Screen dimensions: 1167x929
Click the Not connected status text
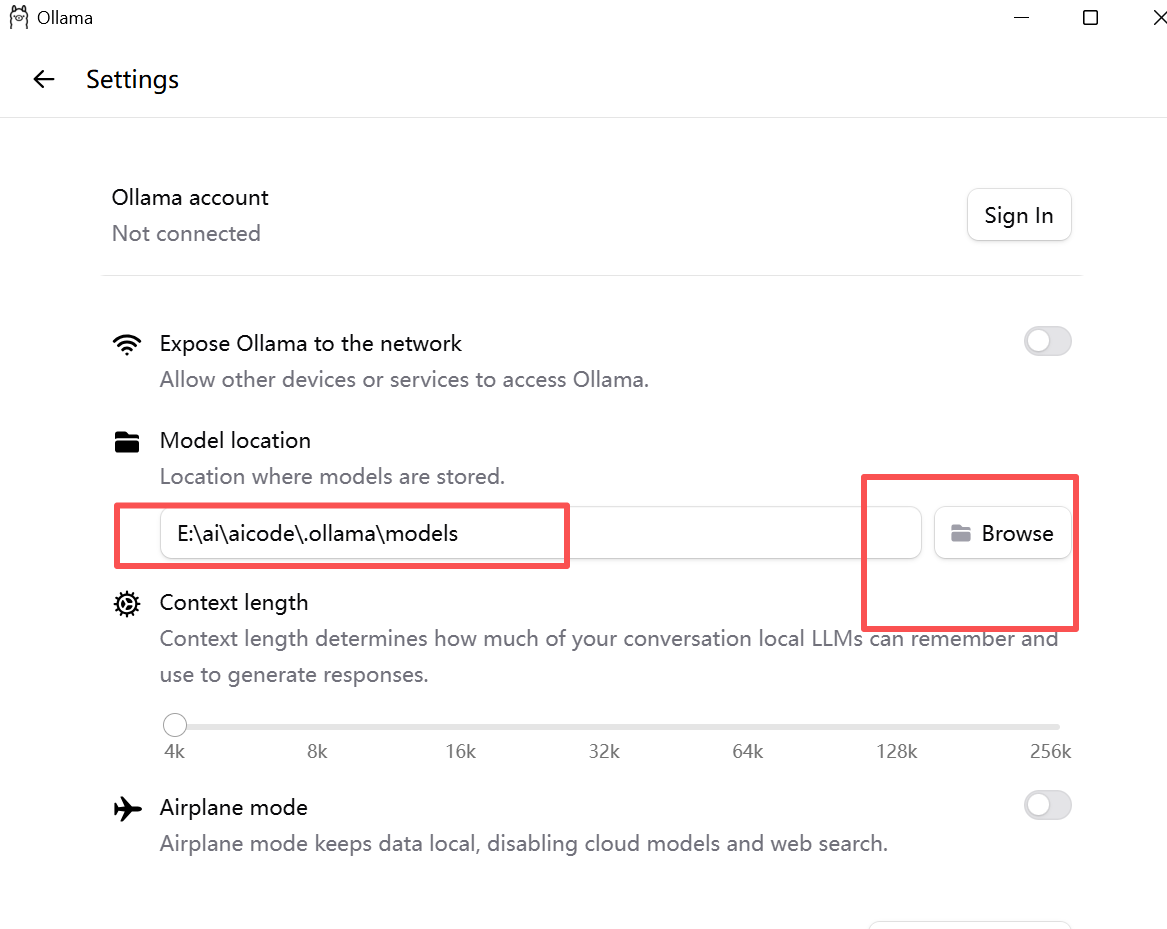click(186, 234)
